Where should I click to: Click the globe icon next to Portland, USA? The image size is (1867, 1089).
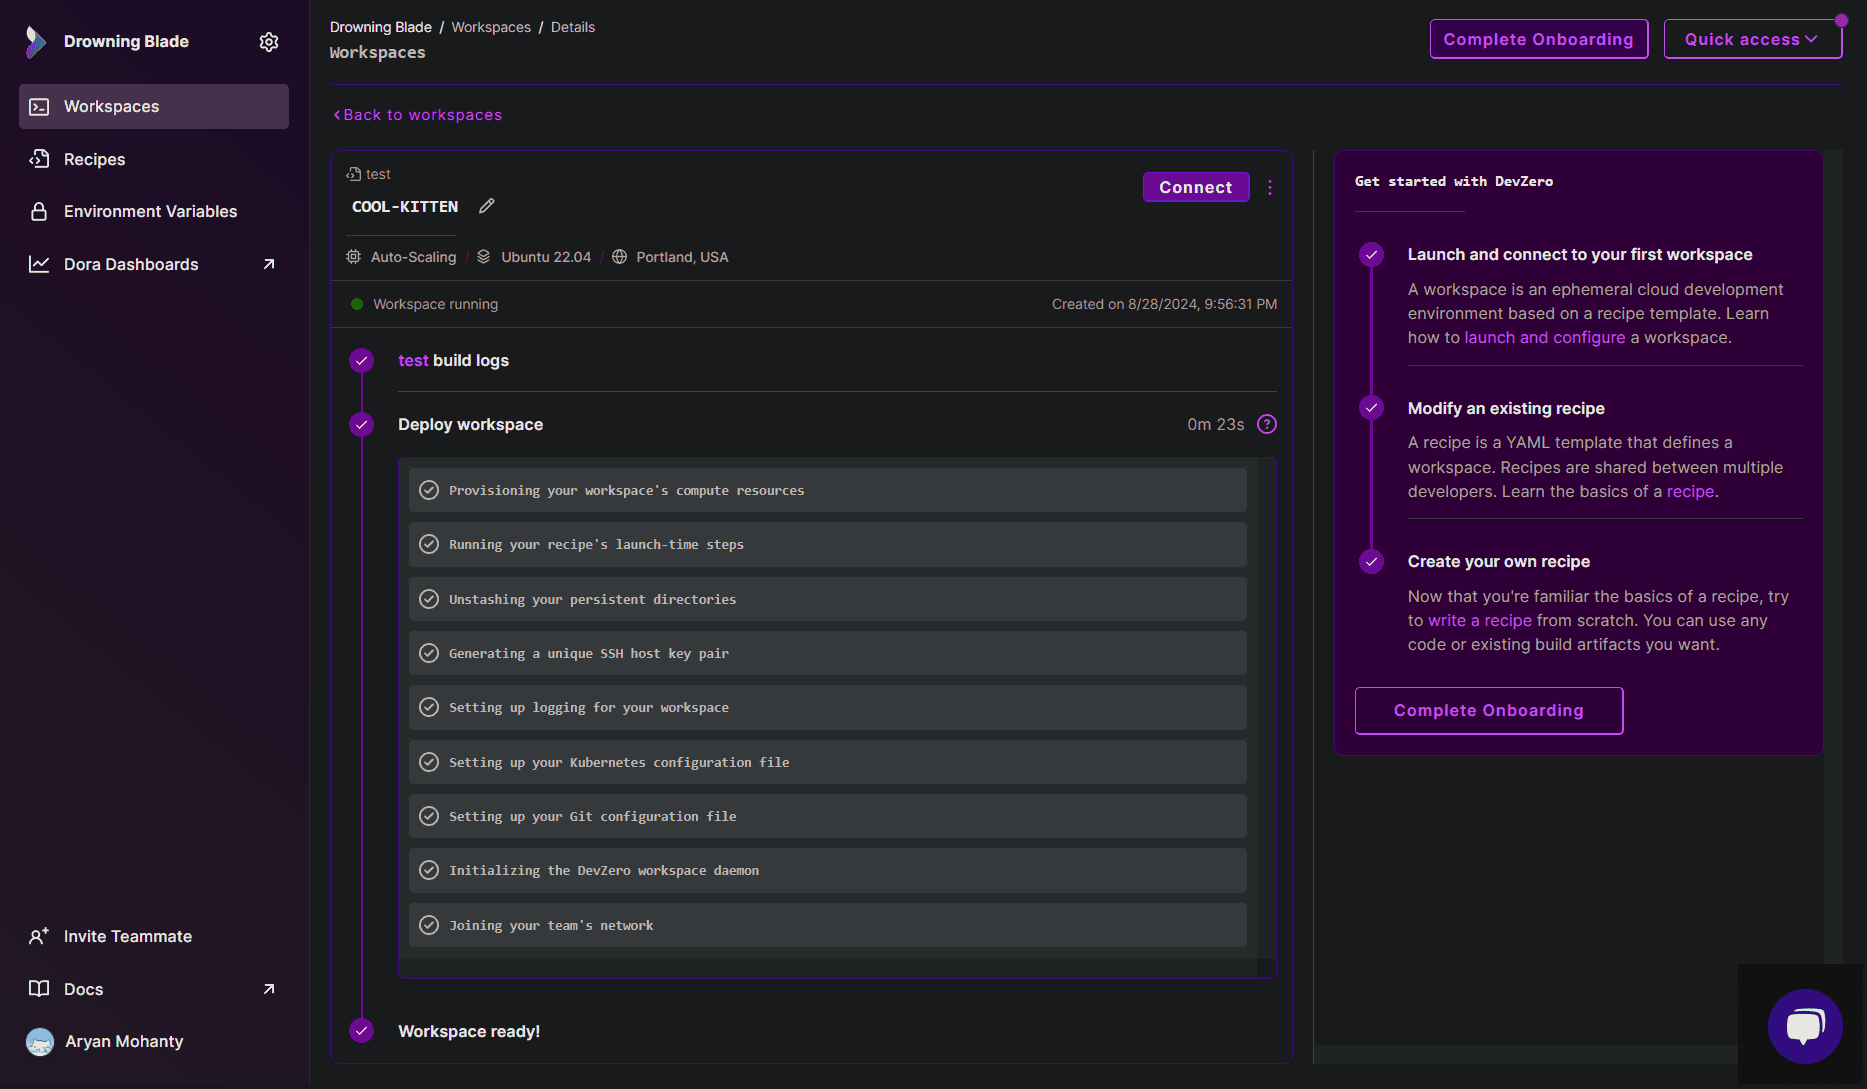617,257
